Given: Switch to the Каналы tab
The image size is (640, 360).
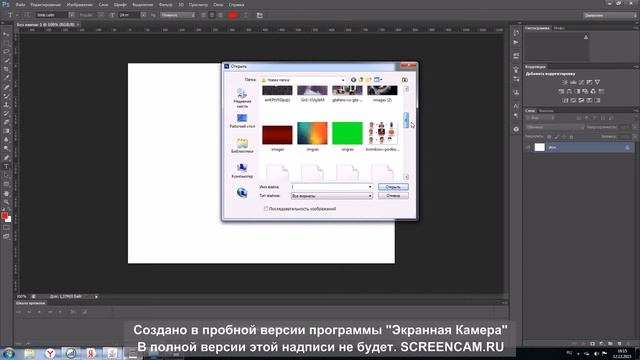Looking at the screenshot, I should (x=546, y=111).
